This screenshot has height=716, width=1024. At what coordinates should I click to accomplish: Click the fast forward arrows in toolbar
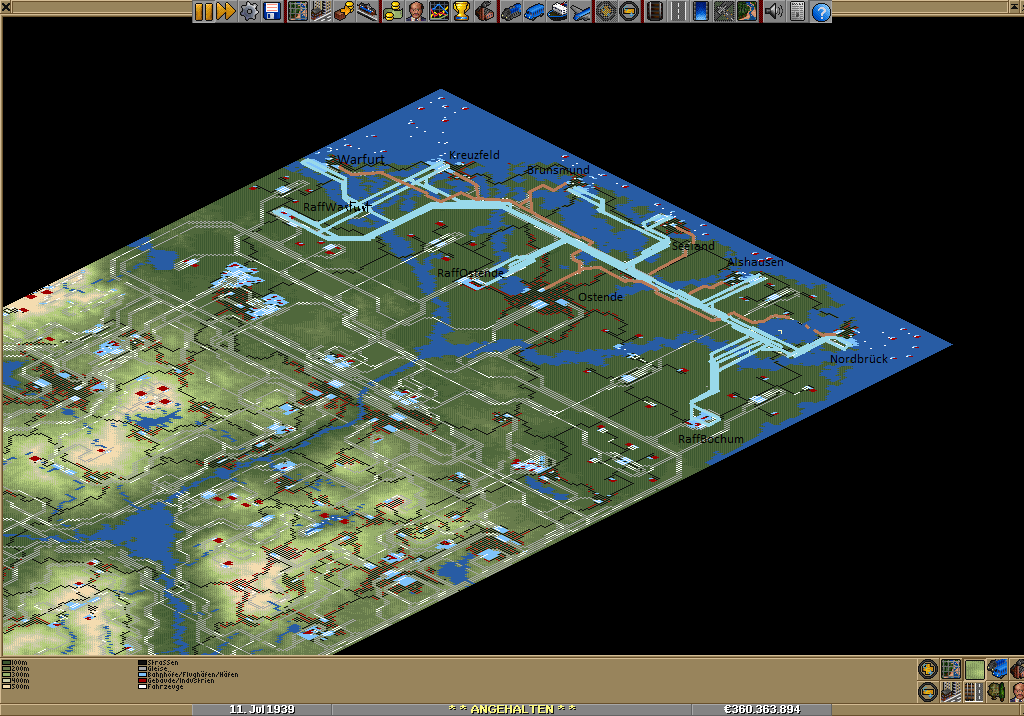[226, 12]
